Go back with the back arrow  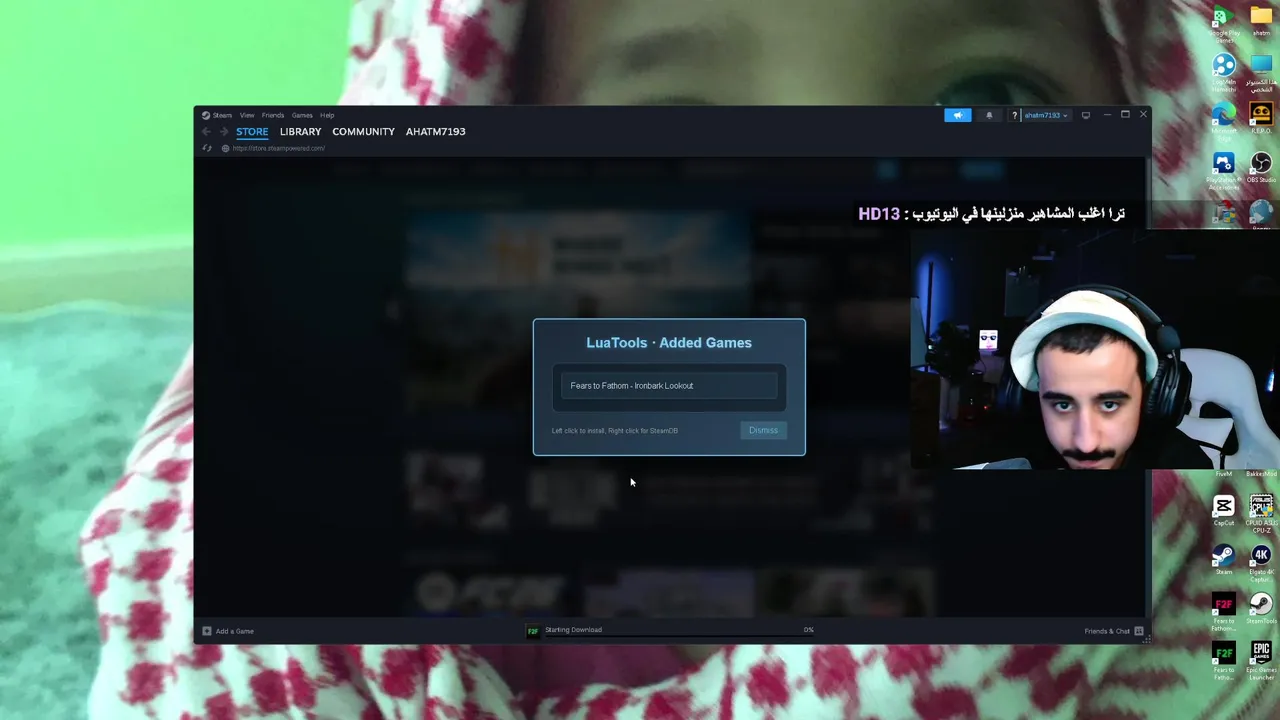pyautogui.click(x=206, y=132)
